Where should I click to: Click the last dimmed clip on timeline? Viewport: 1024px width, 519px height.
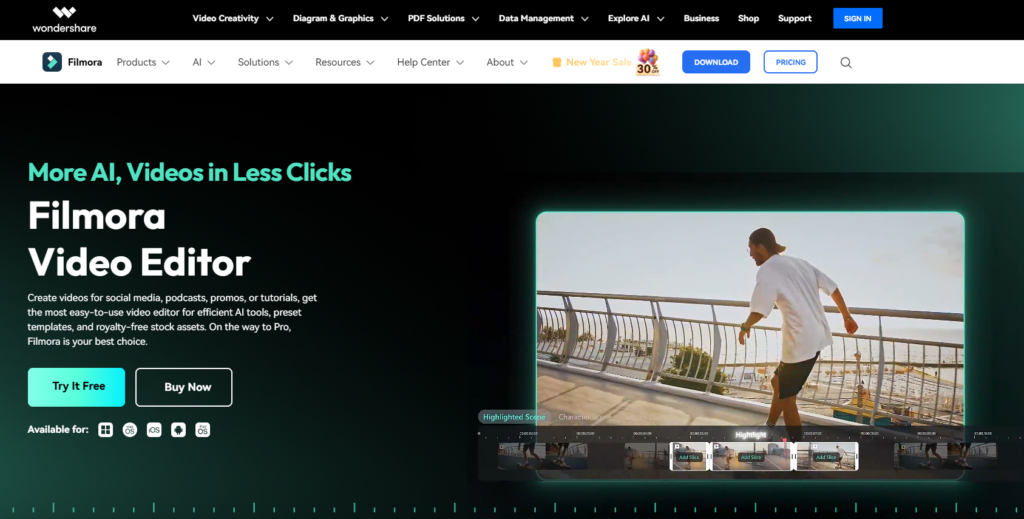point(945,456)
